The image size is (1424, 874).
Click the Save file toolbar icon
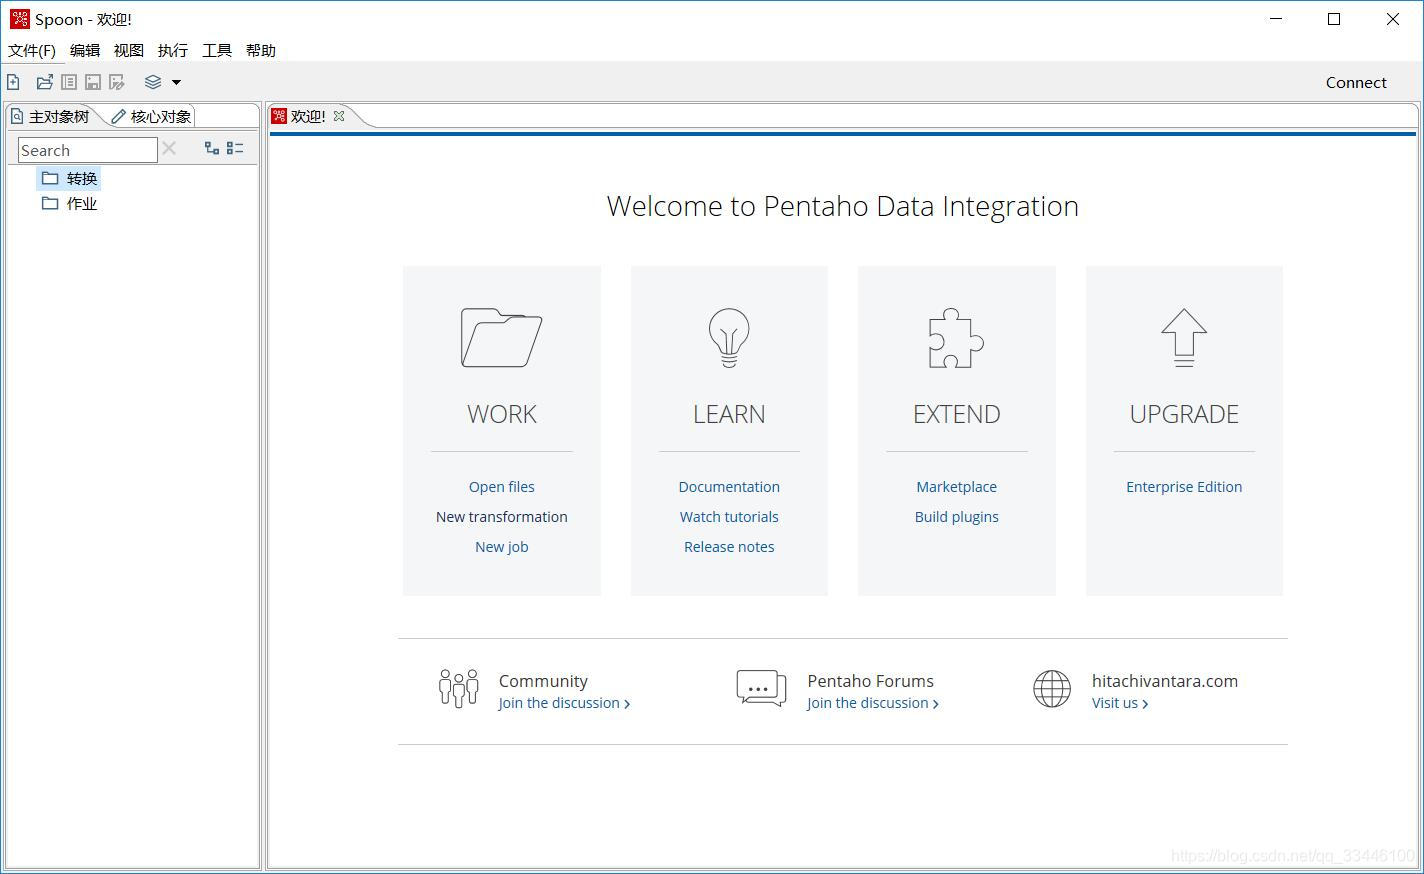click(93, 82)
